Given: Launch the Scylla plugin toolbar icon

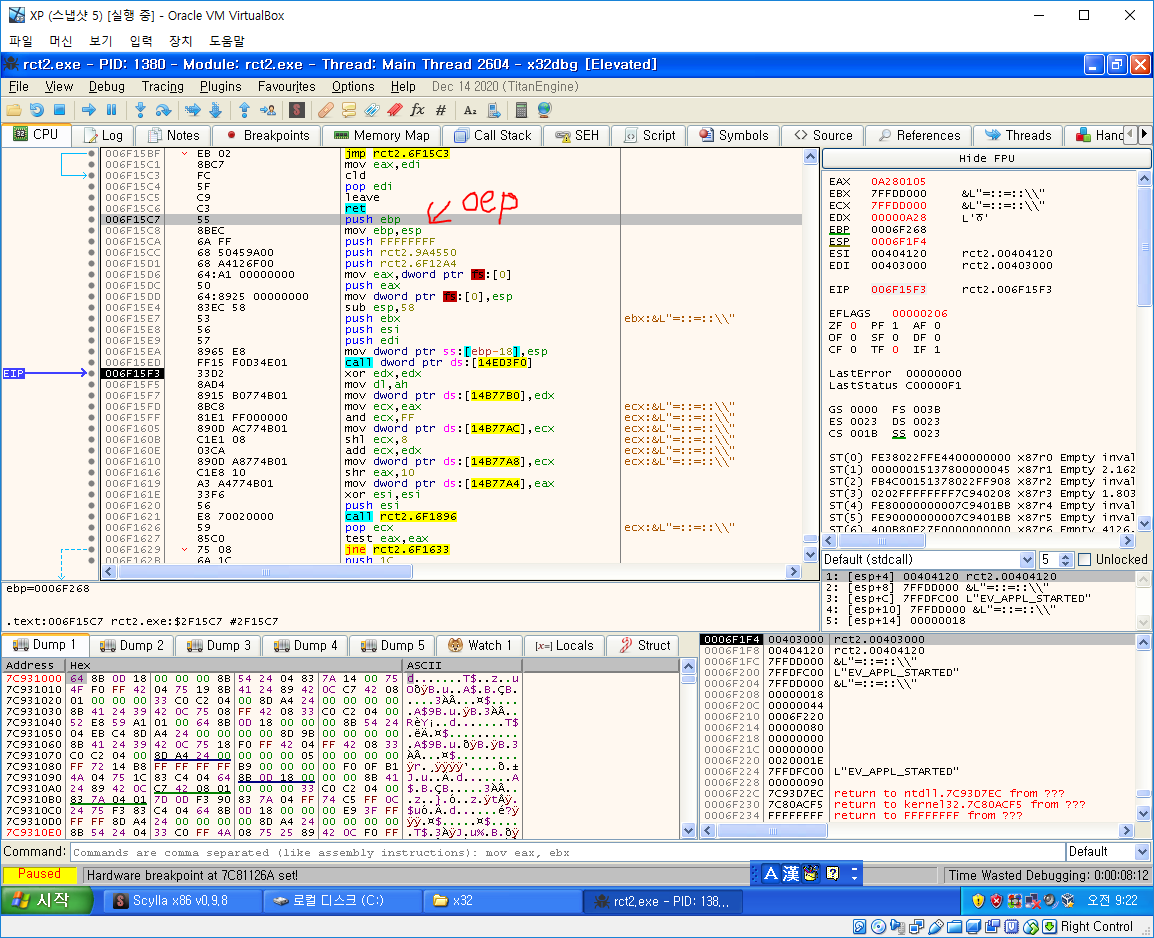Looking at the screenshot, I should [x=297, y=110].
